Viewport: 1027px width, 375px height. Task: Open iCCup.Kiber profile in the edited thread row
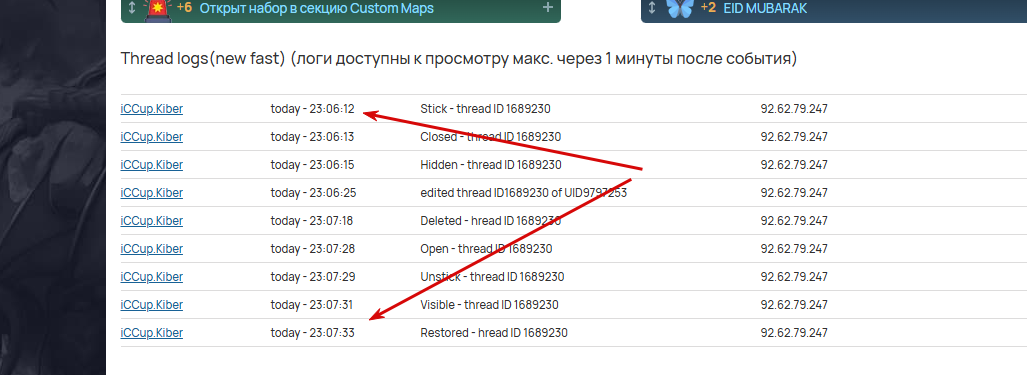click(x=152, y=193)
